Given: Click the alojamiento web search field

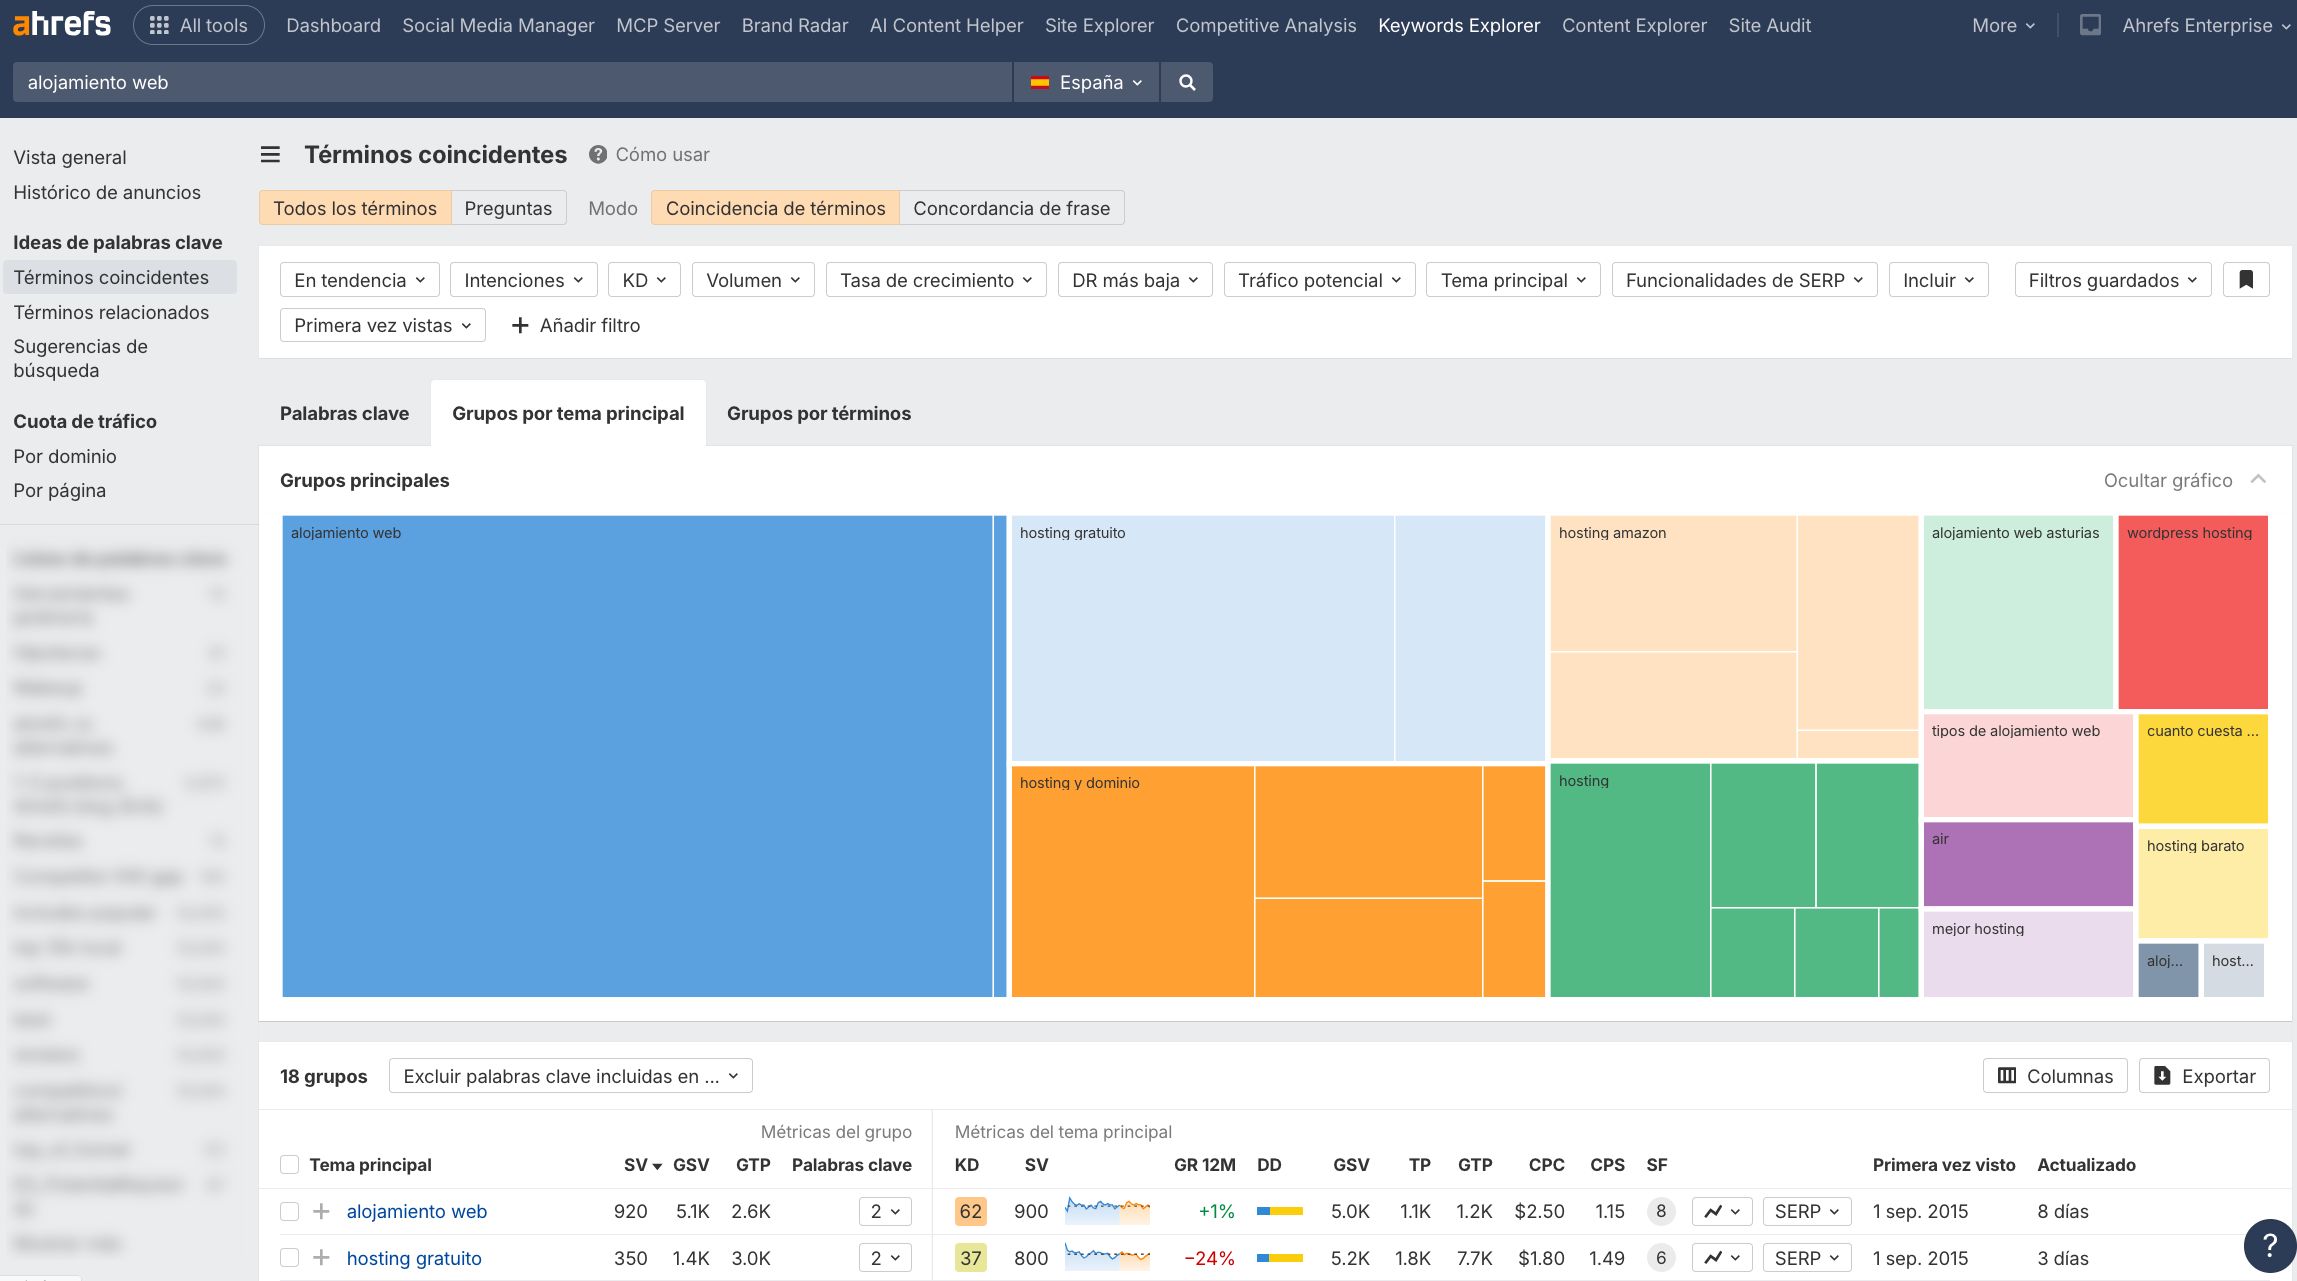Looking at the screenshot, I should (x=510, y=82).
